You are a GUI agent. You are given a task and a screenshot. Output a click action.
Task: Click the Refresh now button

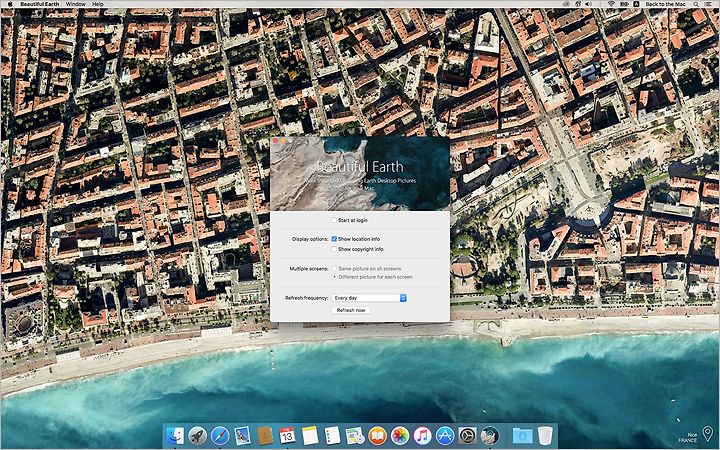(x=351, y=310)
